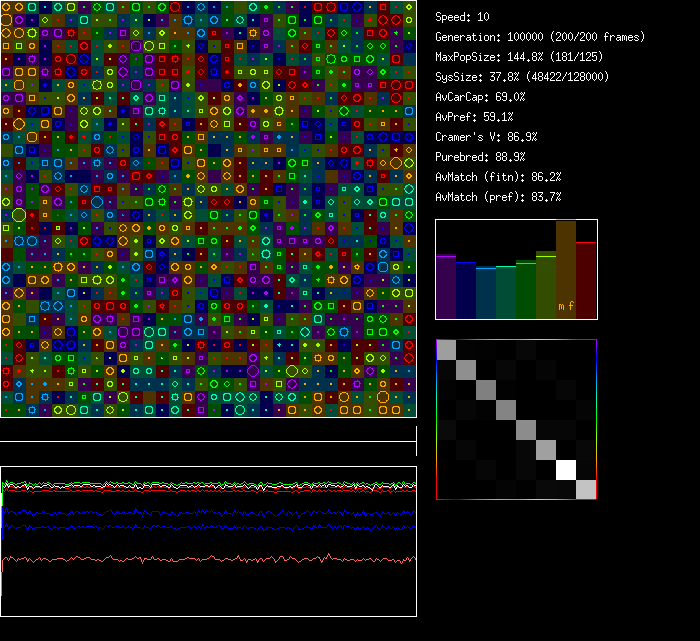Click the purple bar in the histogram
This screenshot has height=641, width=700.
coord(446,287)
